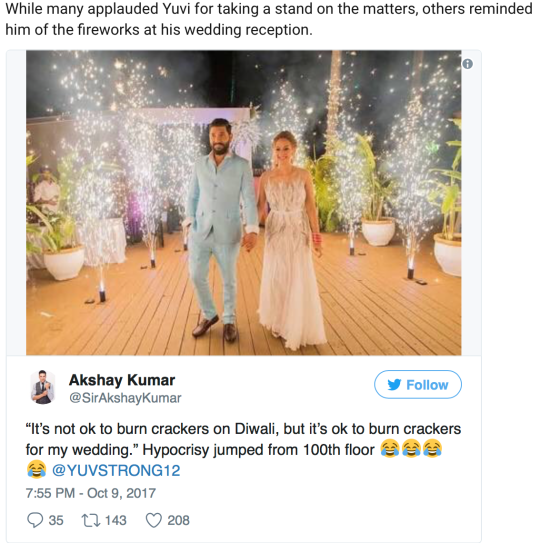The image size is (540, 543).
Task: Open the wedding fireworks photo
Action: pyautogui.click(x=244, y=203)
